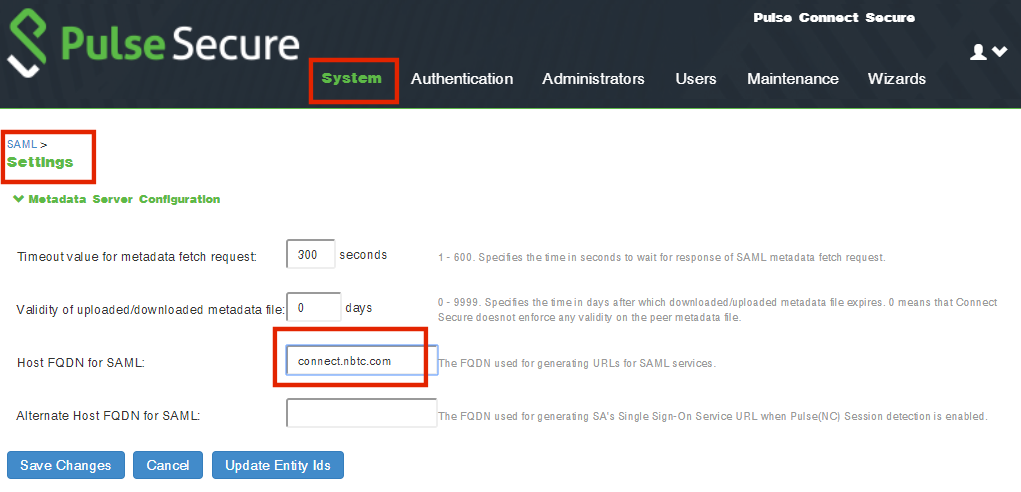Click the '1 - 600' timeout help text
Image resolution: width=1021 pixels, height=492 pixels.
click(662, 257)
